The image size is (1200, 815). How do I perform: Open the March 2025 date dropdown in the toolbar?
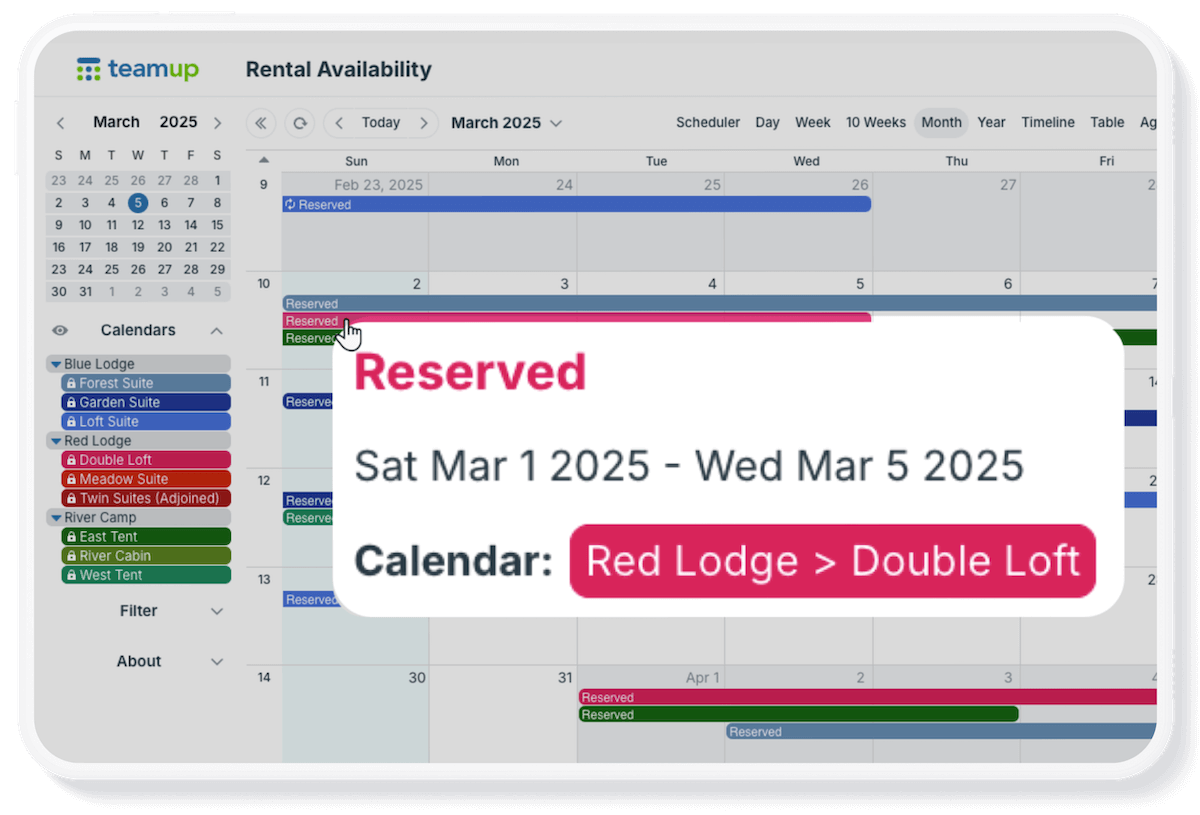coord(506,123)
